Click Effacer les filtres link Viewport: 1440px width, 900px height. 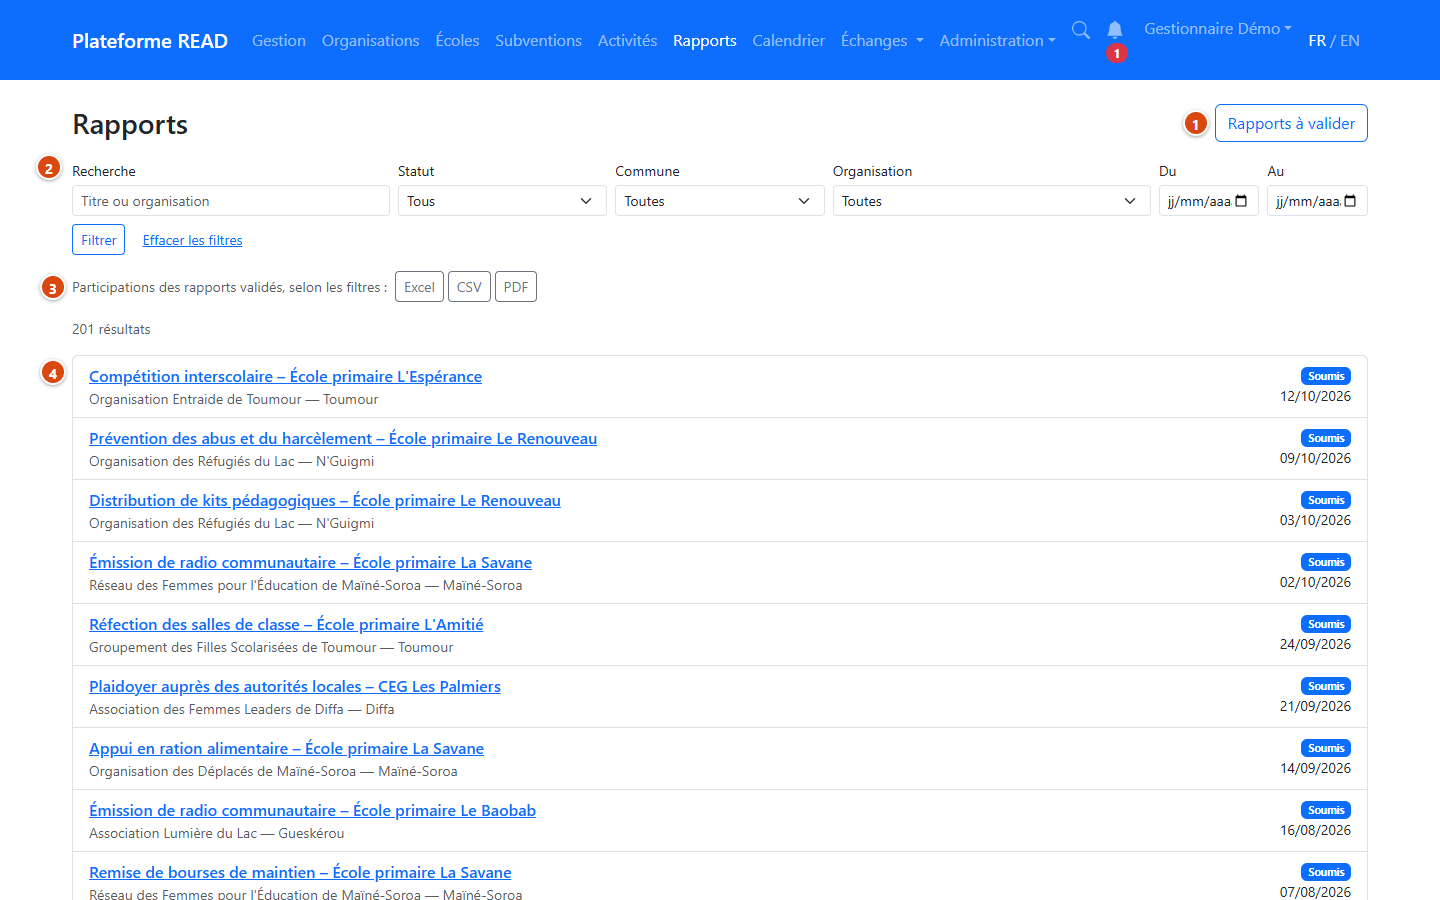(192, 240)
